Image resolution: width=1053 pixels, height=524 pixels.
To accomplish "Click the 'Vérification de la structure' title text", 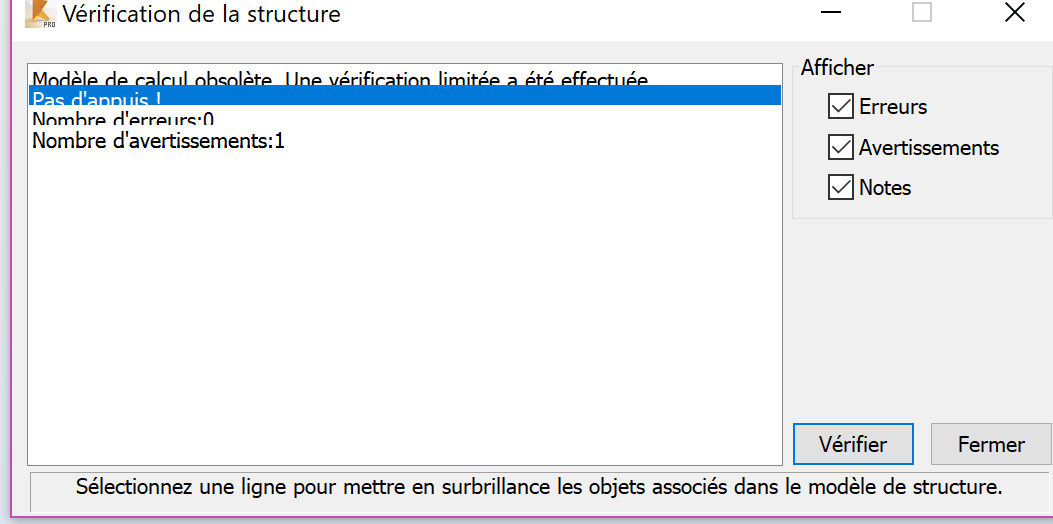I will 201,13.
